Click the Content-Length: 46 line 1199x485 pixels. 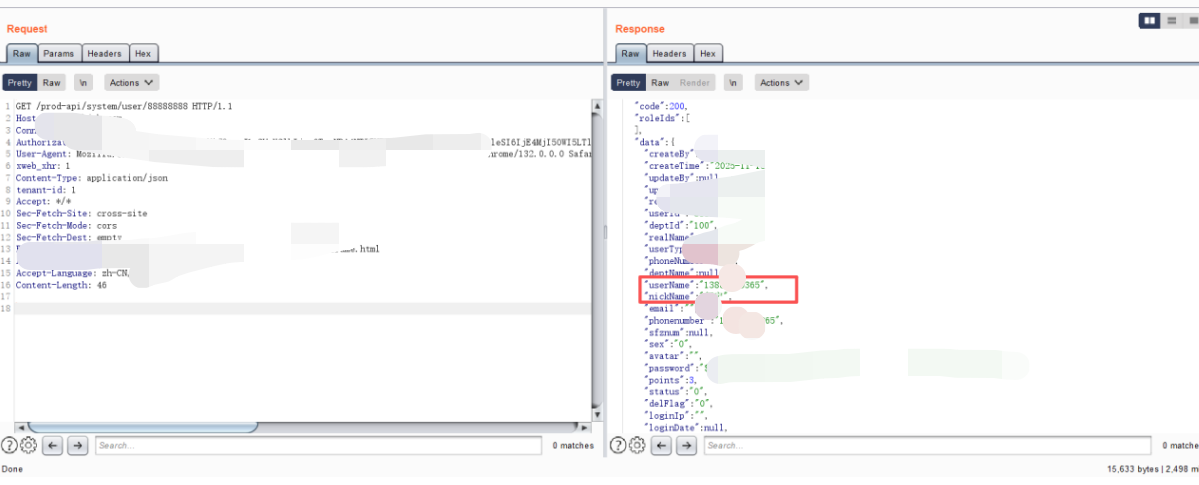[x=61, y=285]
